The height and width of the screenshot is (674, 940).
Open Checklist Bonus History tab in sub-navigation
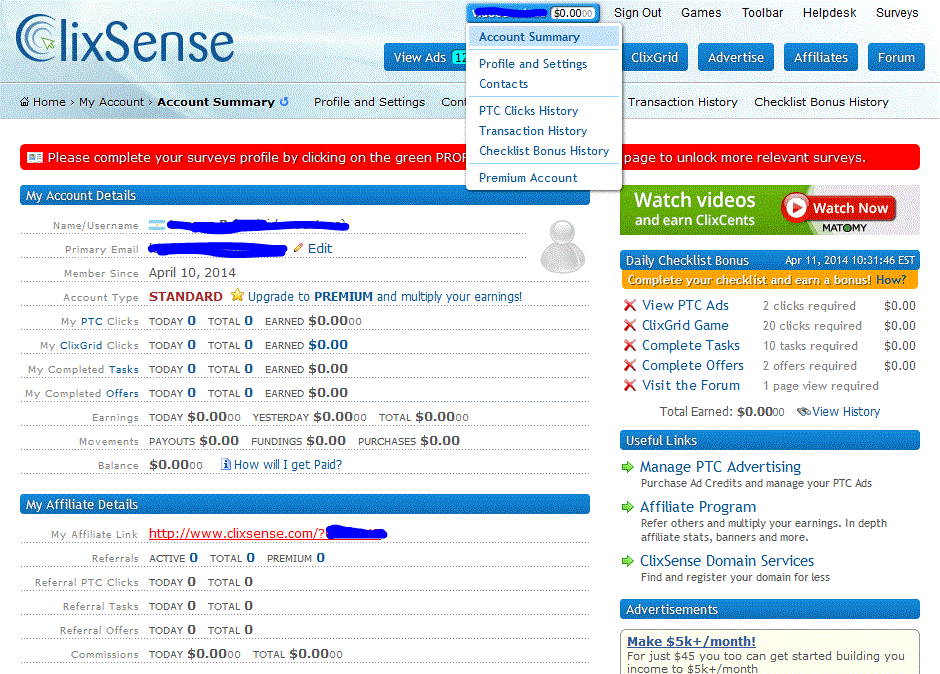821,102
